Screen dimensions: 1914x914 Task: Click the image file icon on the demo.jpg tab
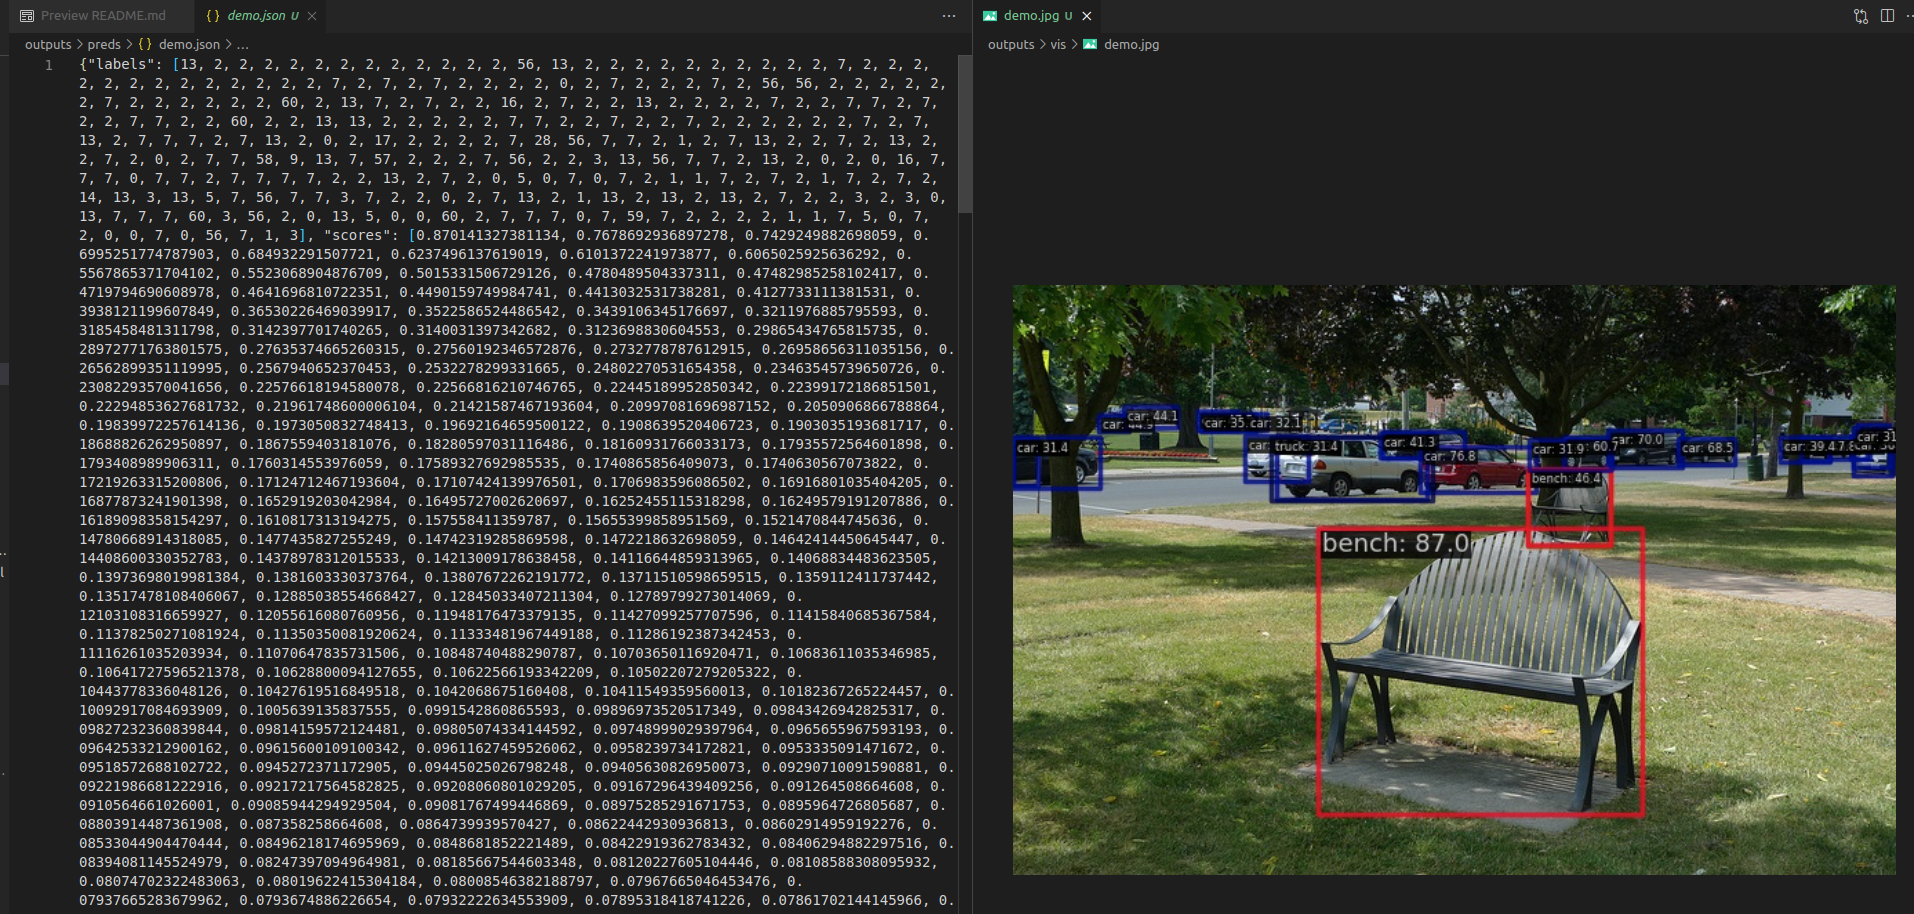click(x=990, y=15)
